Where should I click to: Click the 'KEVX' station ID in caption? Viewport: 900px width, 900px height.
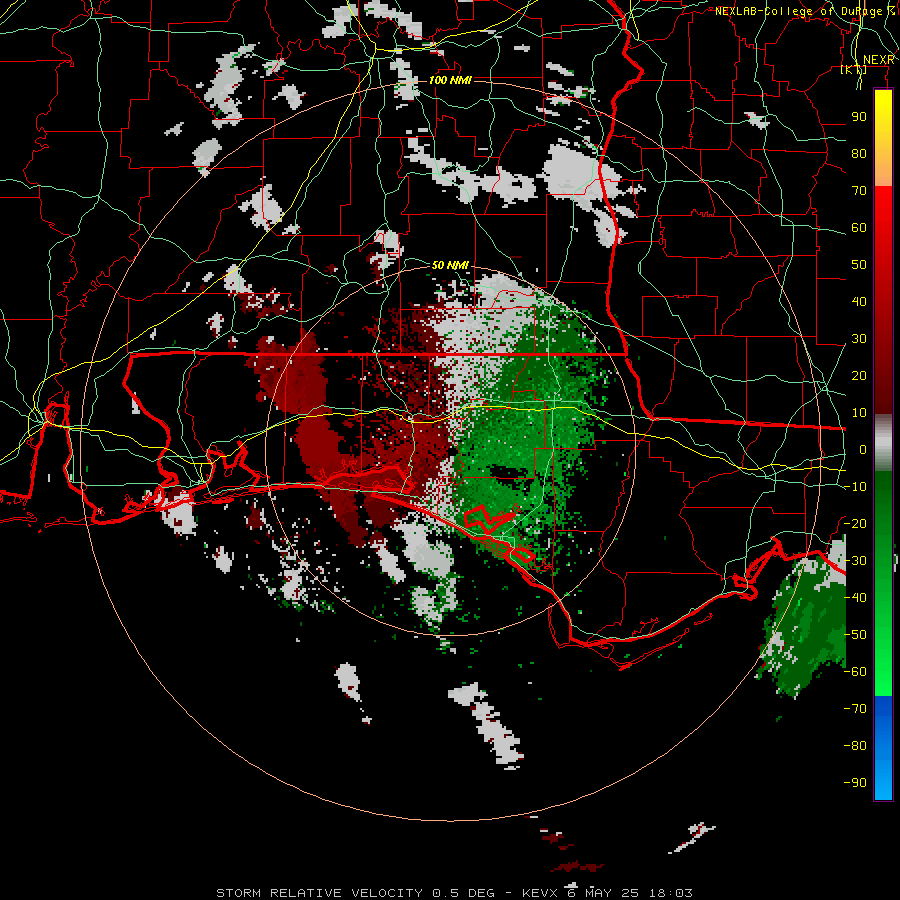click(x=540, y=893)
